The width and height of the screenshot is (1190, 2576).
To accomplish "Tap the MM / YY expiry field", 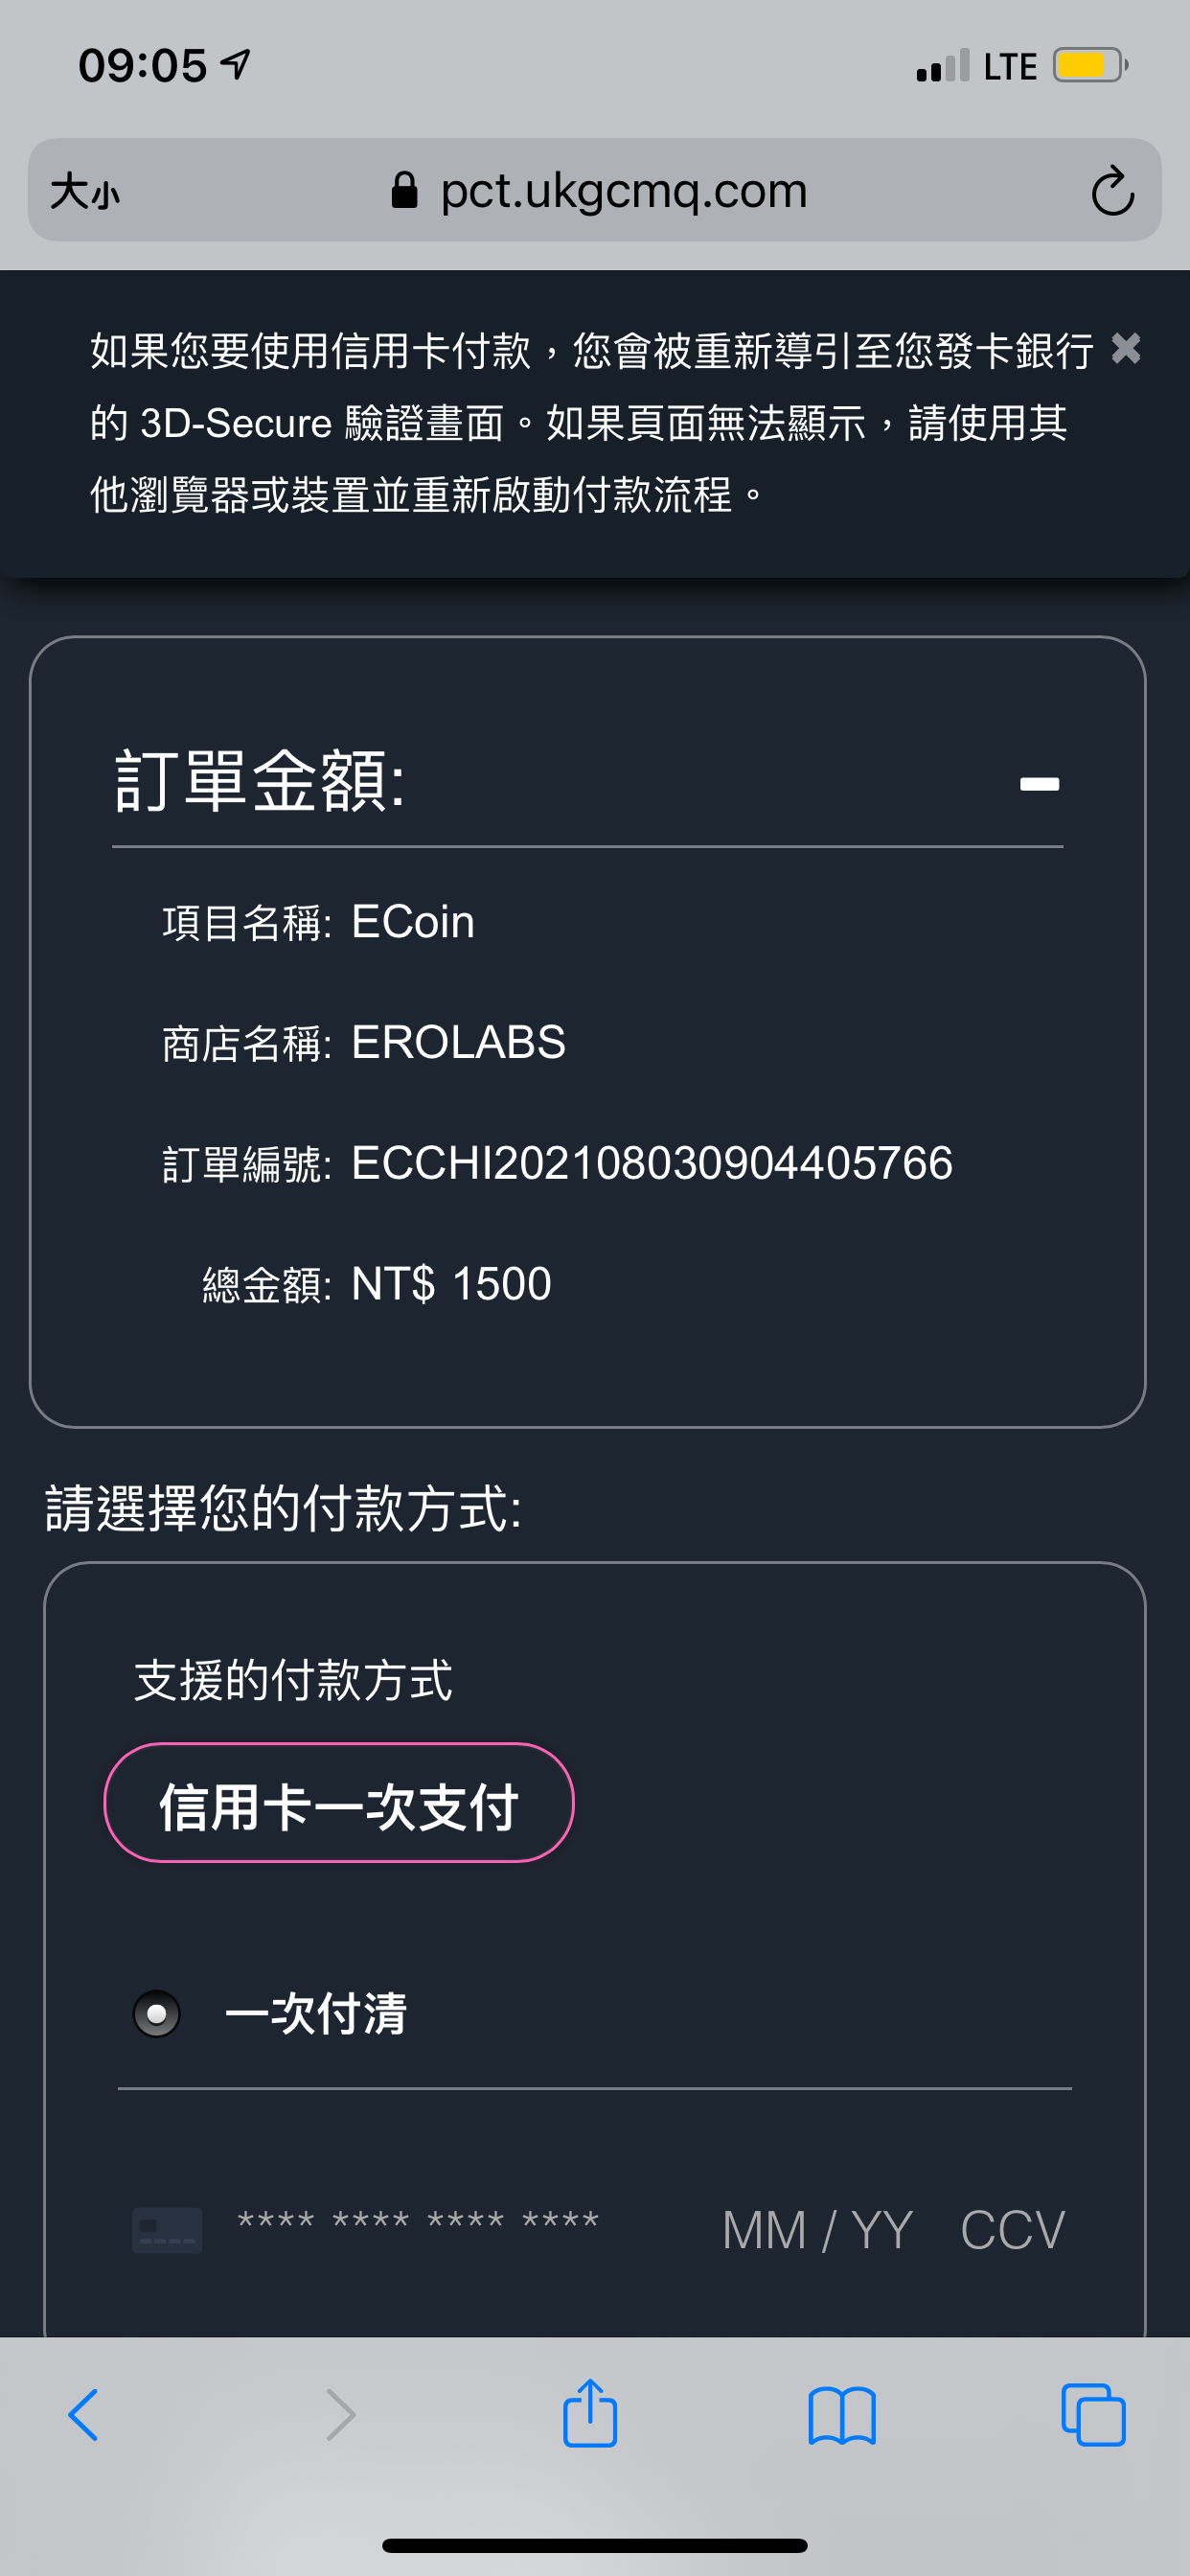I will (817, 2230).
